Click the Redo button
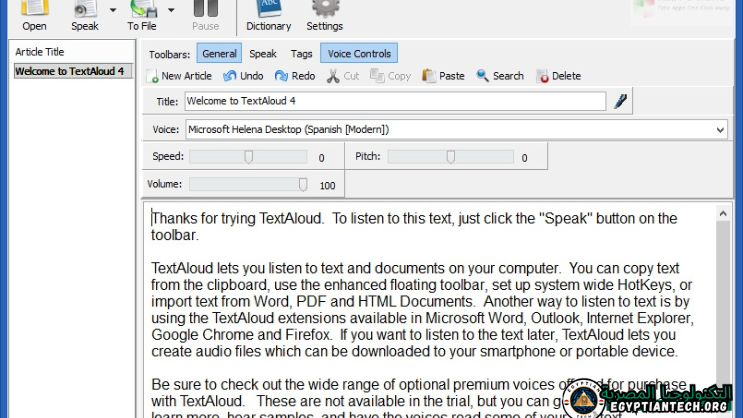Viewport: 743px width, 418px height. pyautogui.click(x=295, y=76)
